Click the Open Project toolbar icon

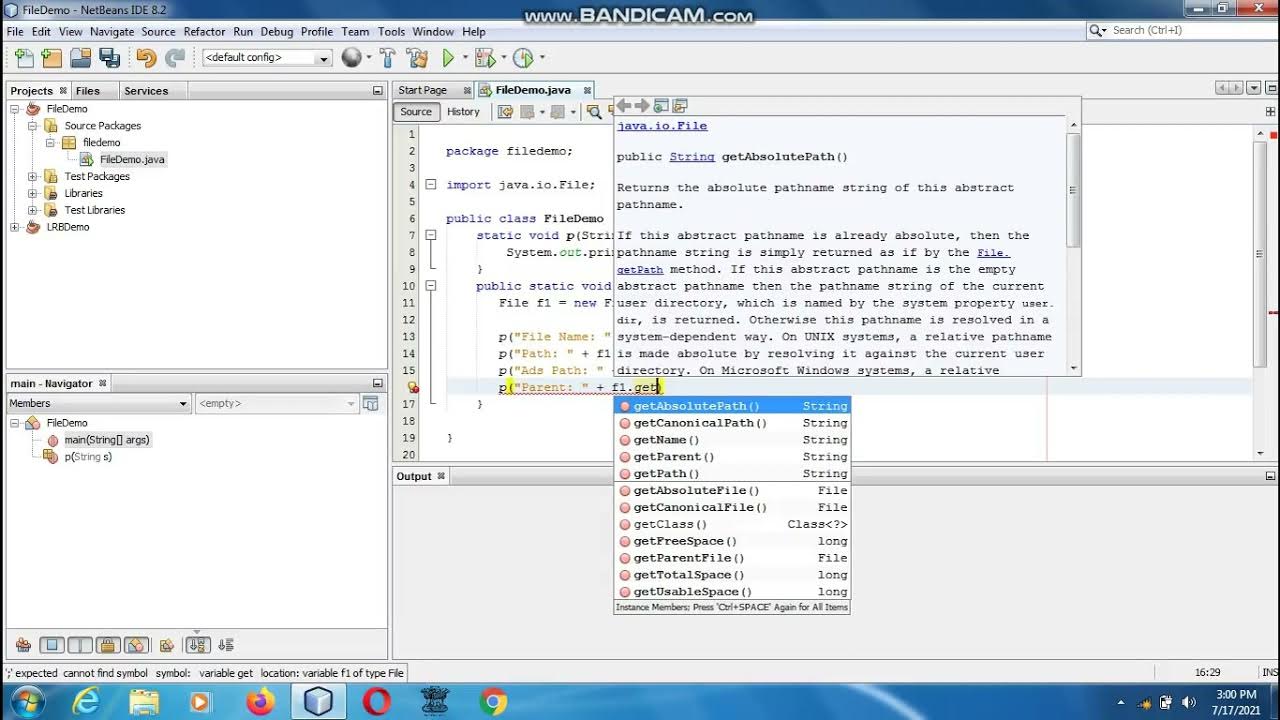point(81,58)
